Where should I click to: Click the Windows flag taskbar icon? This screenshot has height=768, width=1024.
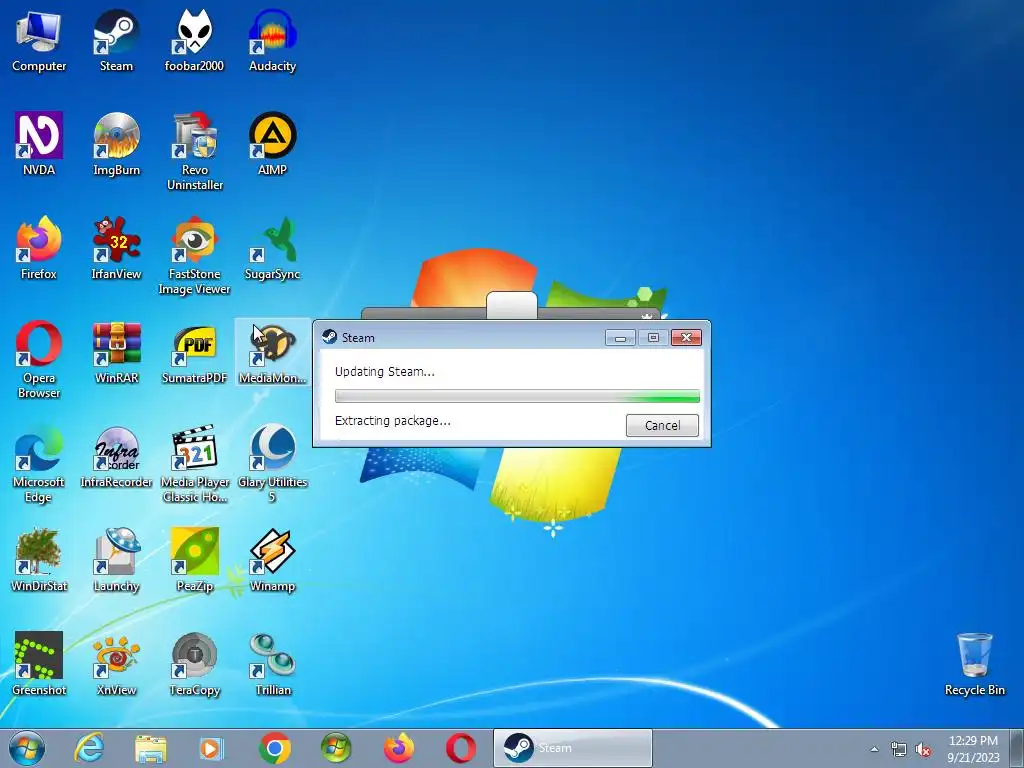coord(336,748)
